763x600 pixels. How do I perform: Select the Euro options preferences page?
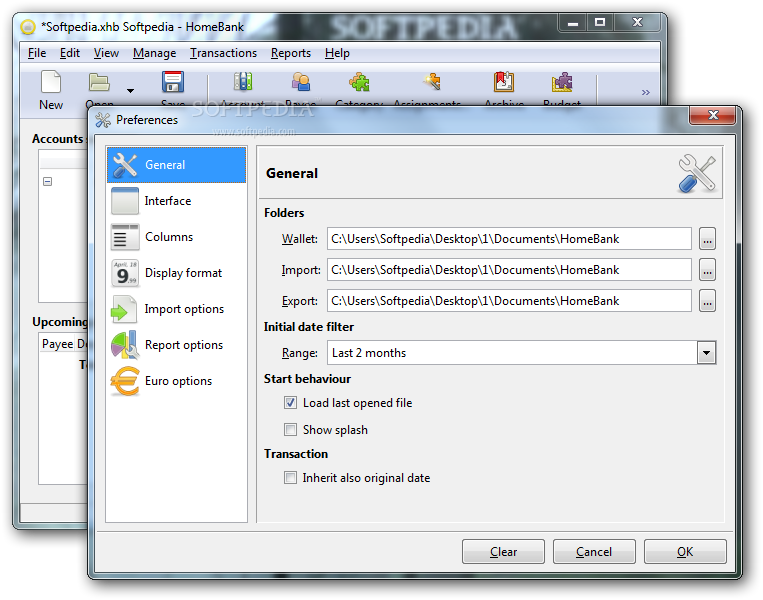tap(176, 381)
